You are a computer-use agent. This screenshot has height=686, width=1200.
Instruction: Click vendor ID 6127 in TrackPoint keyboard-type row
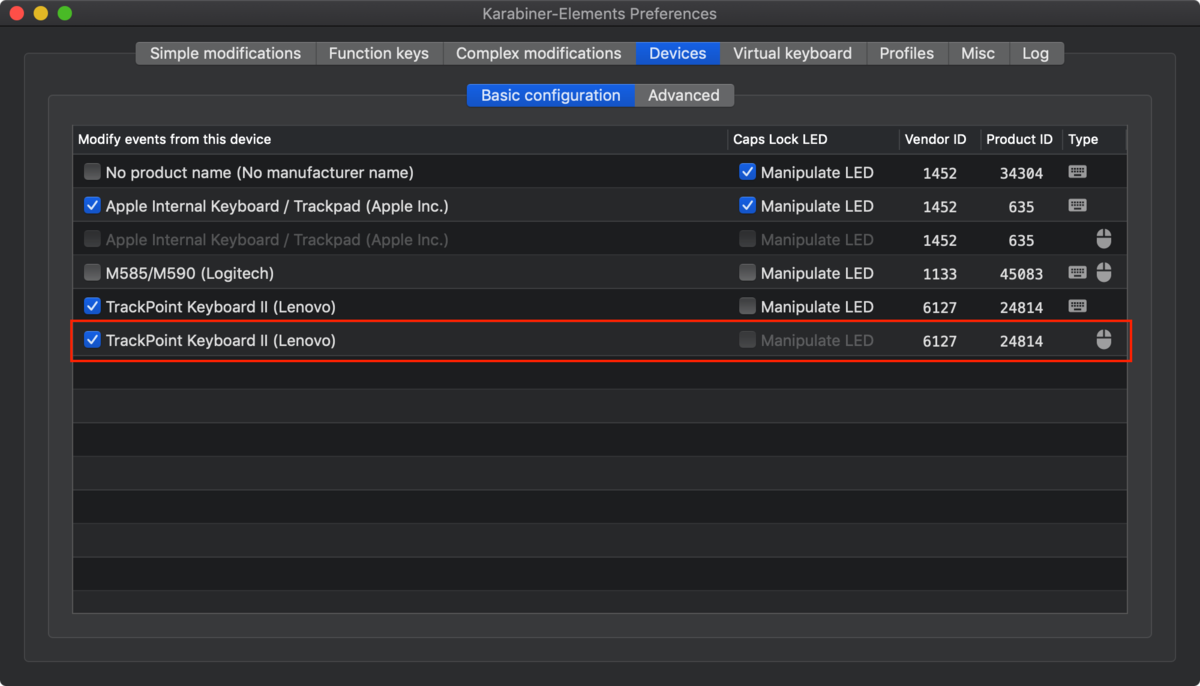tap(939, 307)
